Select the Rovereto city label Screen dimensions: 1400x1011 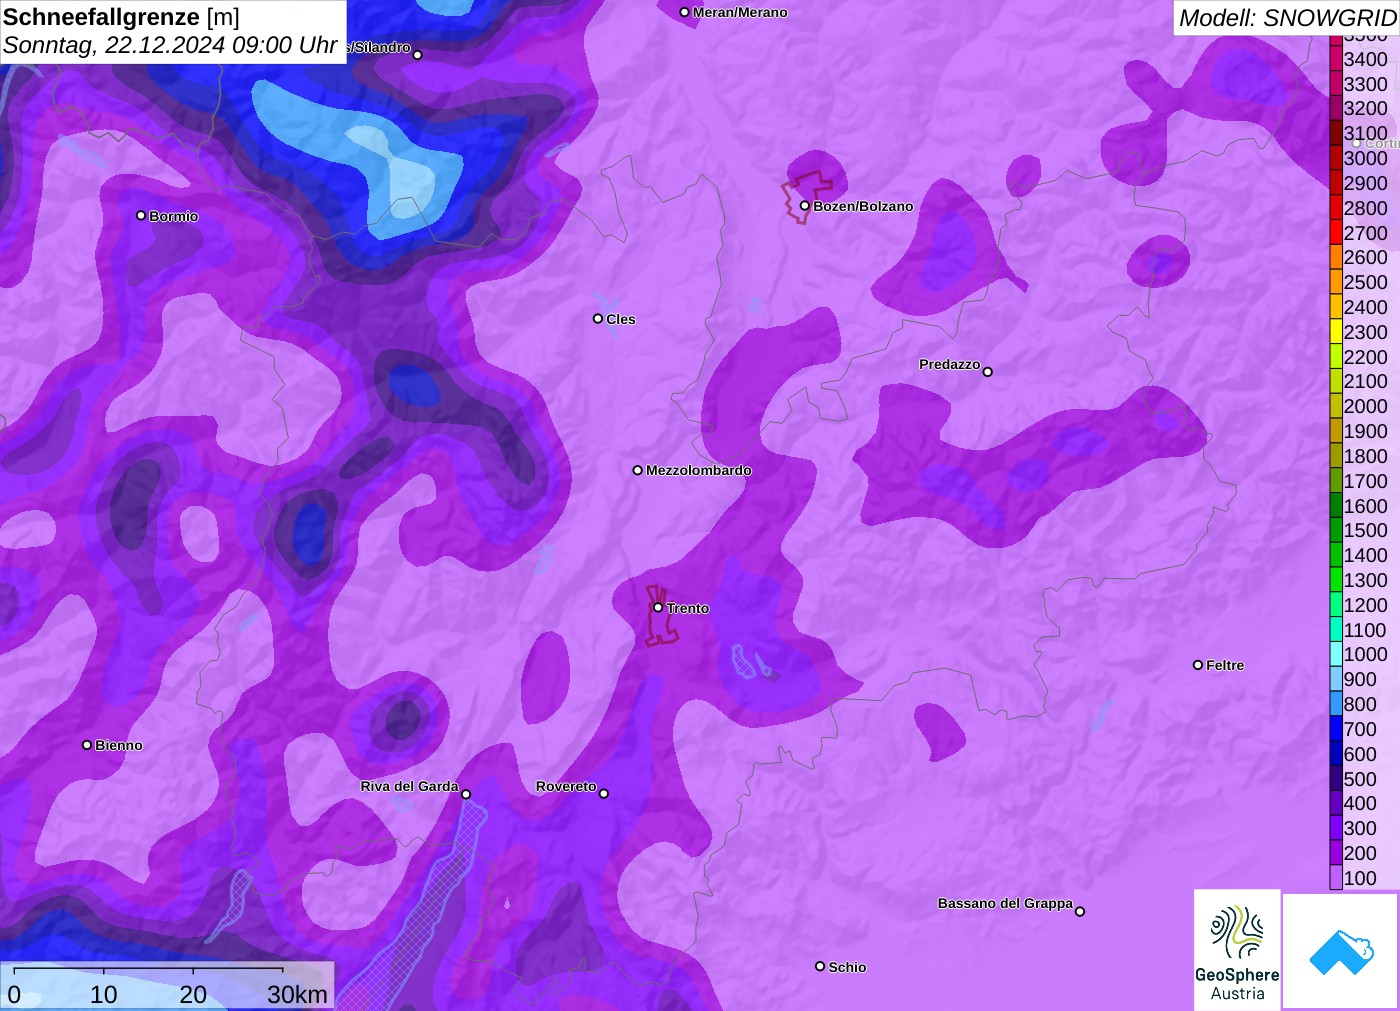[x=566, y=786]
